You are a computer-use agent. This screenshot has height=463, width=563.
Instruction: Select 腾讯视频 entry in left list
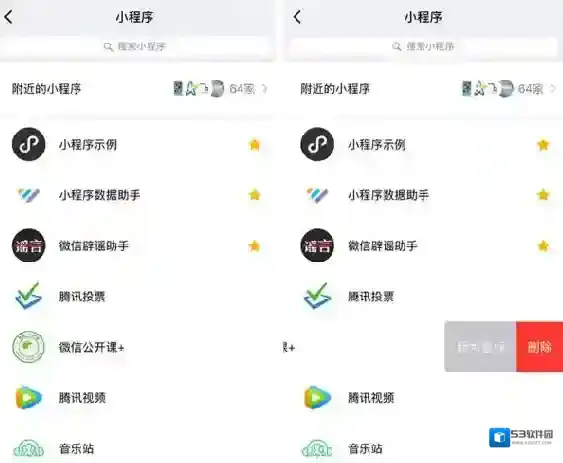coord(138,398)
